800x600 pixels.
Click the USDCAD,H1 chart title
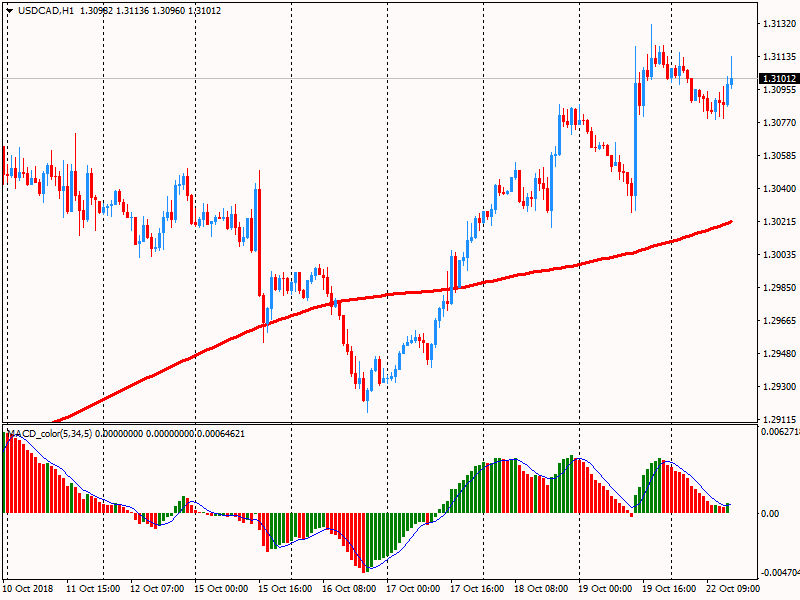click(46, 11)
